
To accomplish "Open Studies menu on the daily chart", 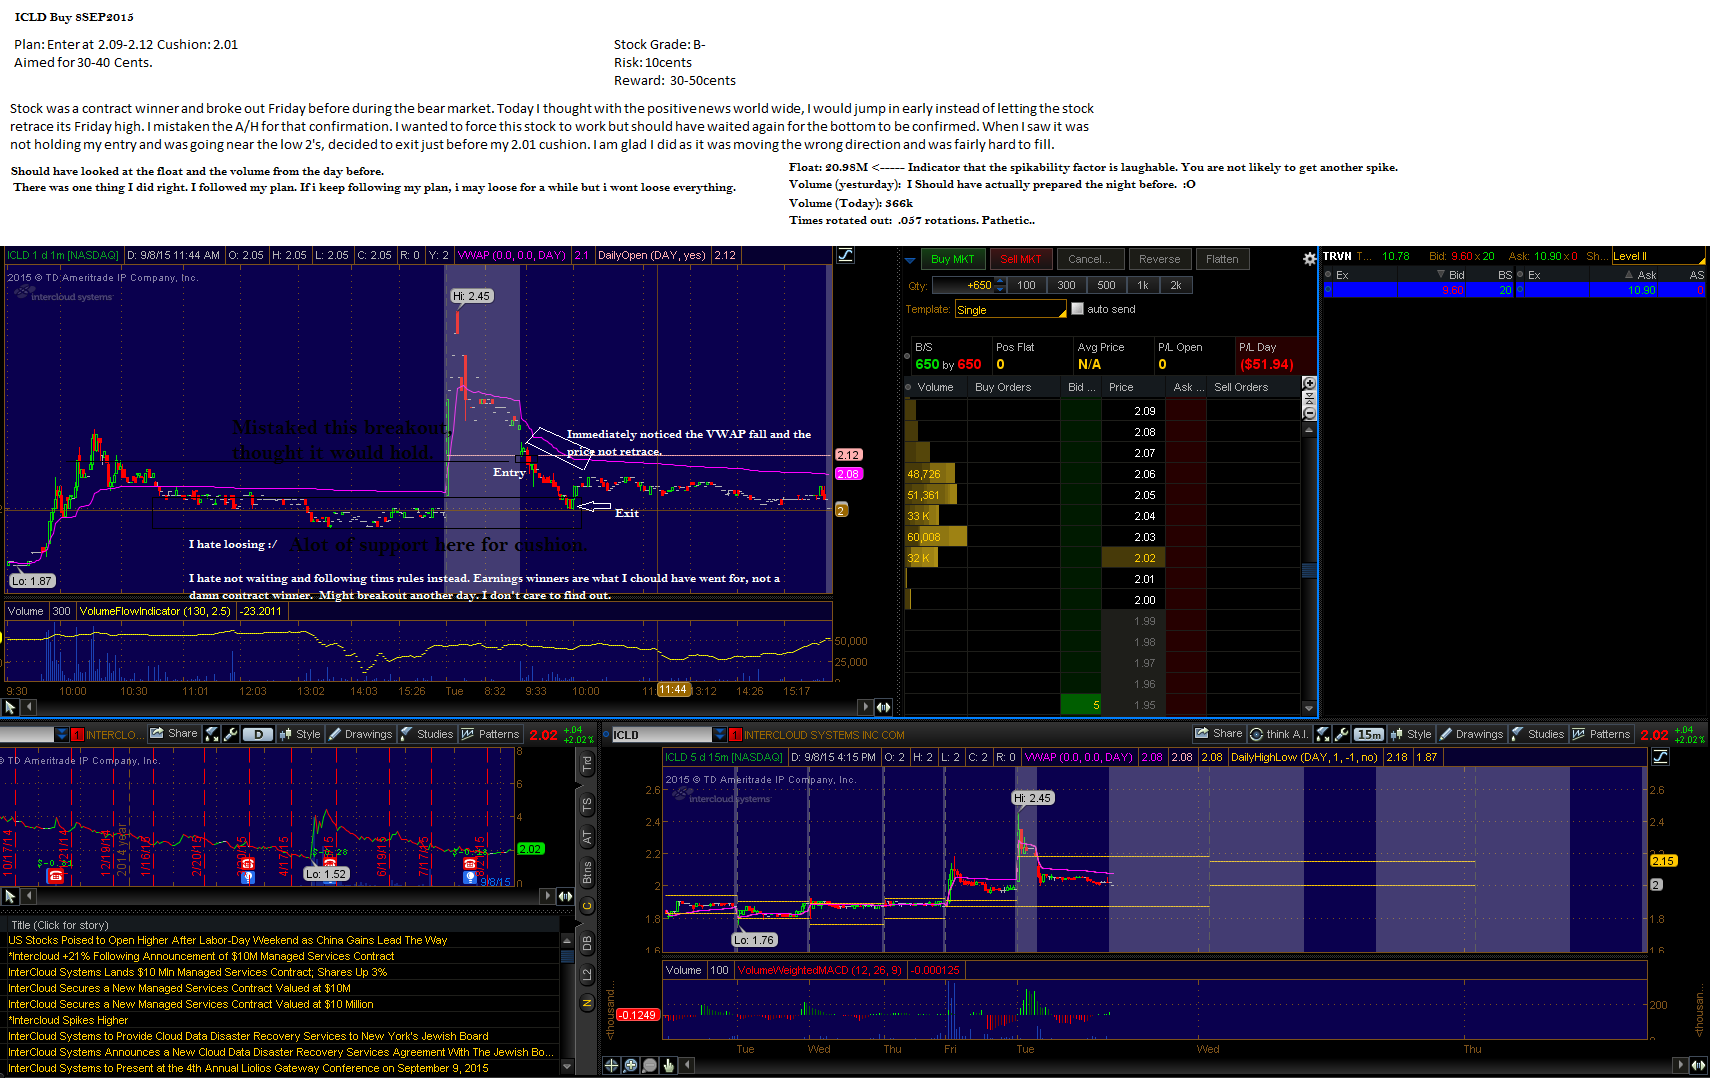I will pos(427,734).
